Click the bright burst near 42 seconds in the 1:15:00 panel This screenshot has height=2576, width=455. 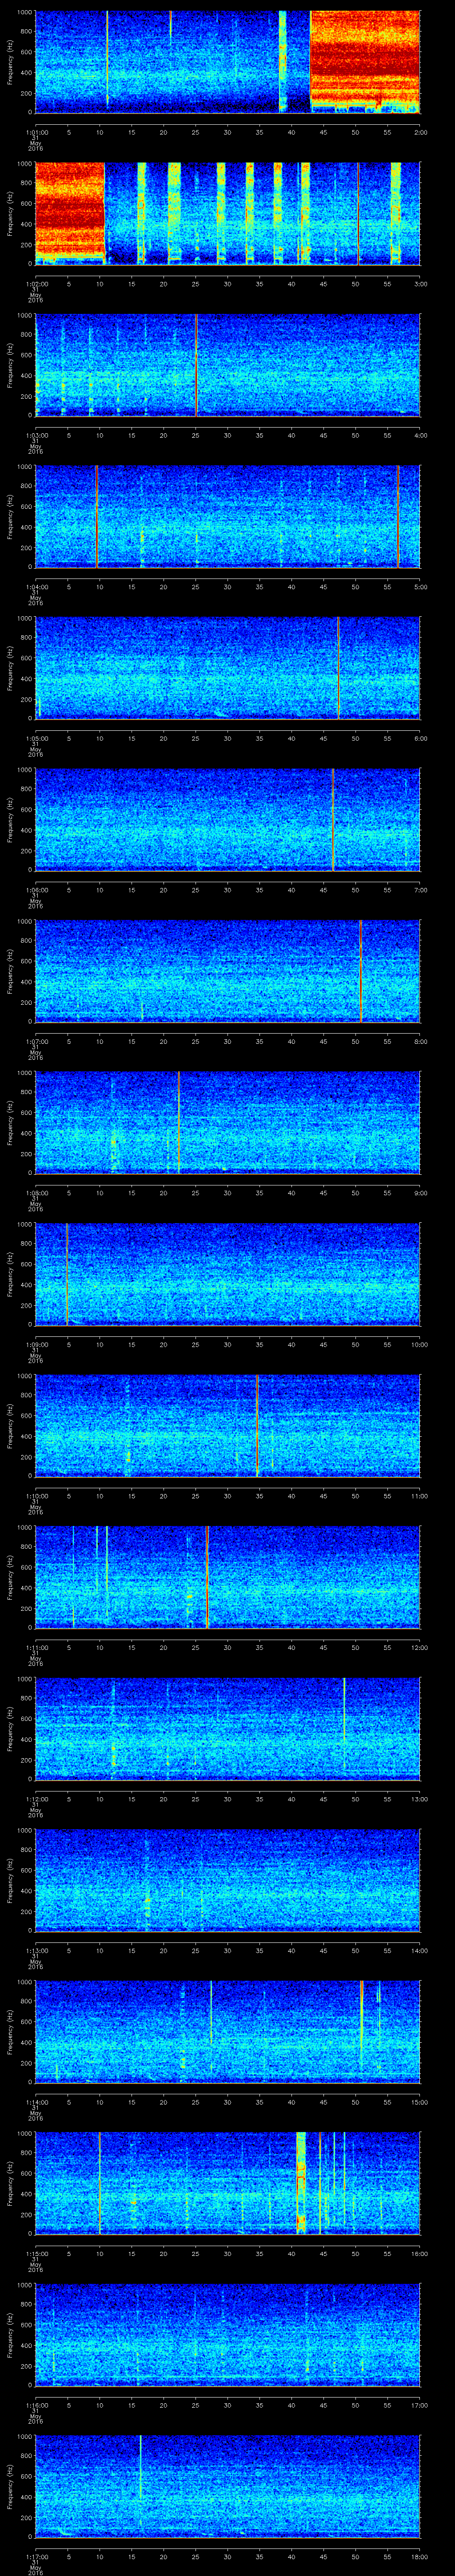tap(301, 2184)
